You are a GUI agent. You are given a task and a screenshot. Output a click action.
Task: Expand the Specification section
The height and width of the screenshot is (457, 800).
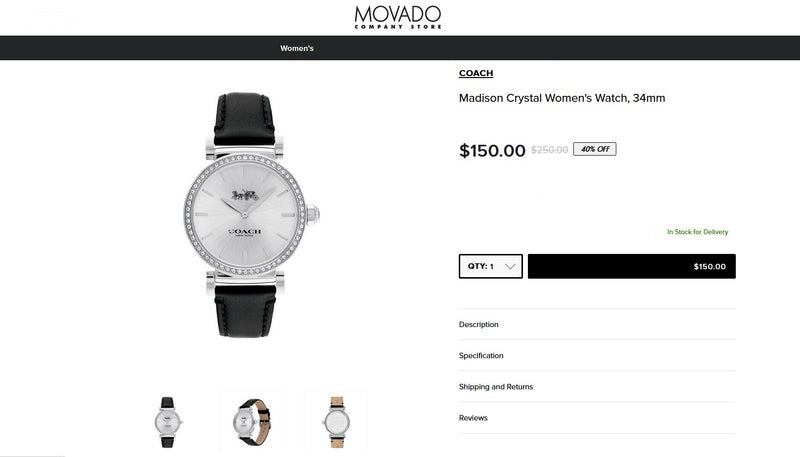coord(597,356)
